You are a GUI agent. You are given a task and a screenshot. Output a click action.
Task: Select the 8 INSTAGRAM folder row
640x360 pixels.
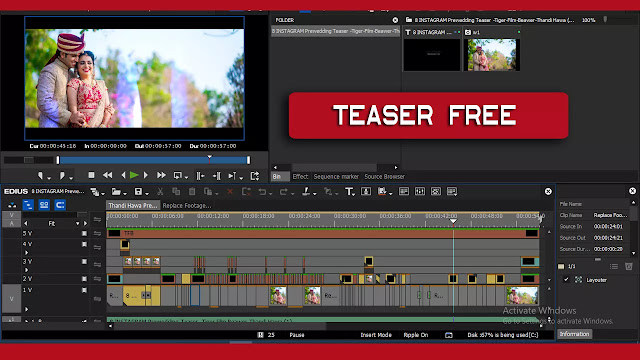pos(336,31)
